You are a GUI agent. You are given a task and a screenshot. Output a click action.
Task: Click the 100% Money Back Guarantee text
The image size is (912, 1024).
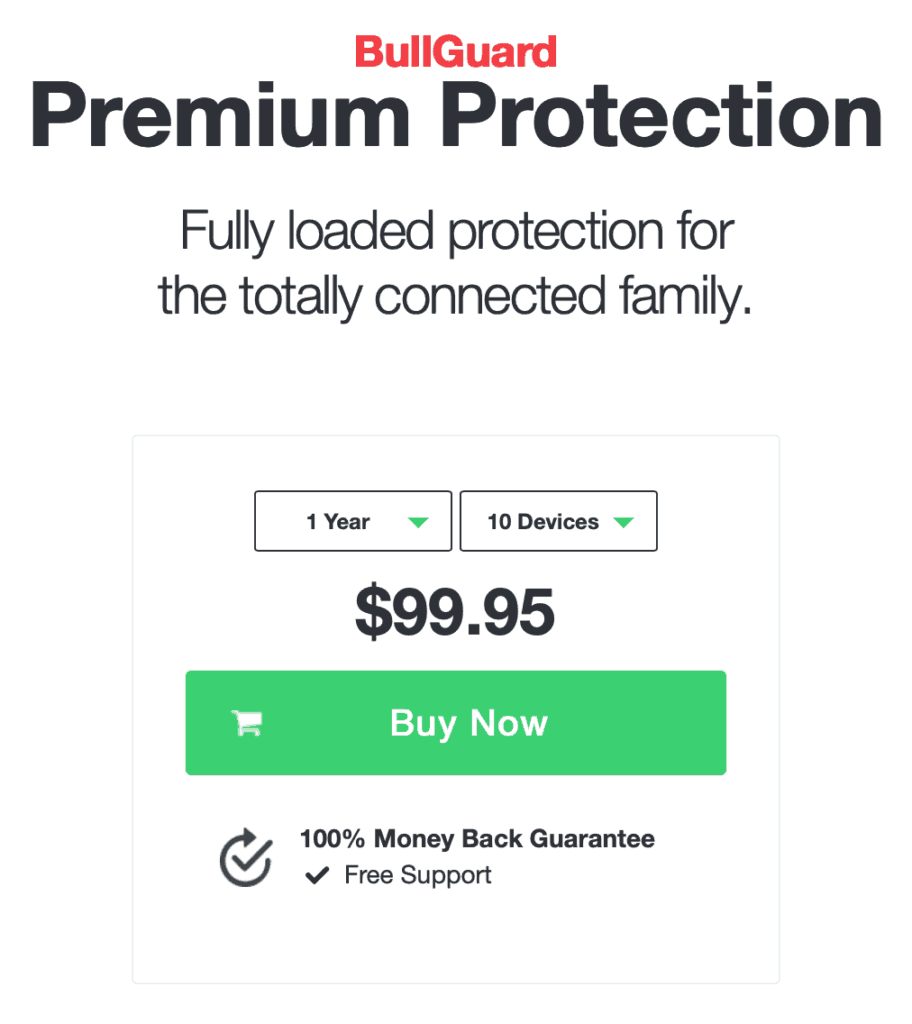pyautogui.click(x=478, y=839)
